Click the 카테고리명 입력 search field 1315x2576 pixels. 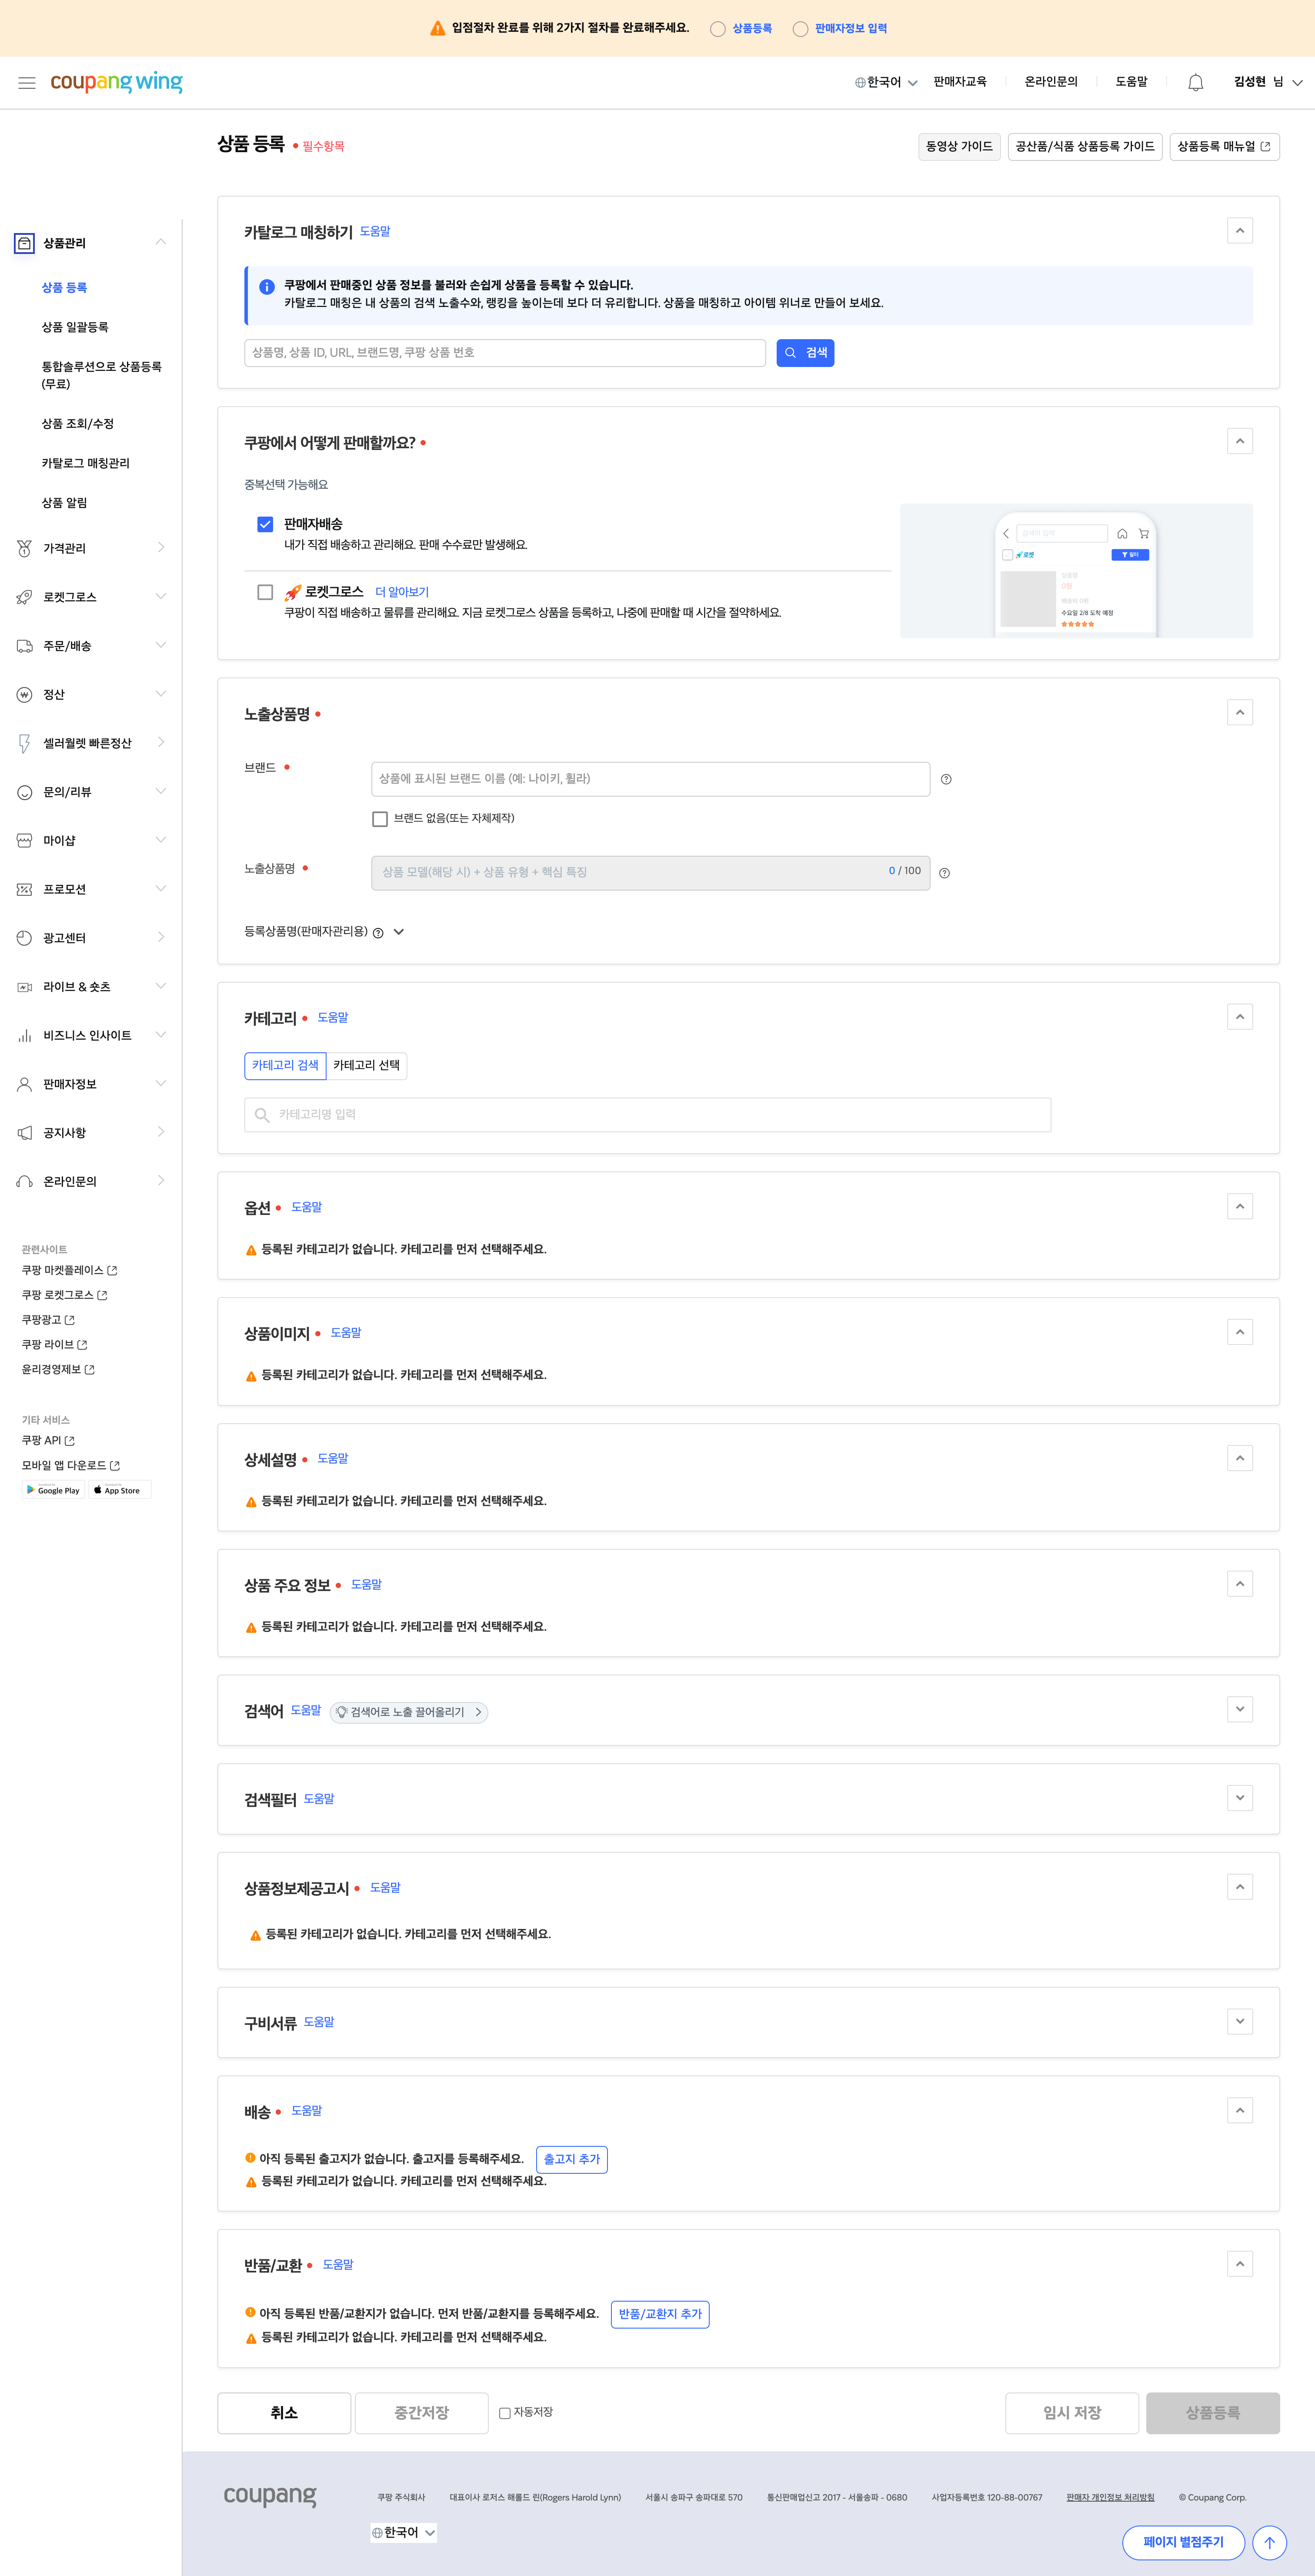tap(648, 1115)
